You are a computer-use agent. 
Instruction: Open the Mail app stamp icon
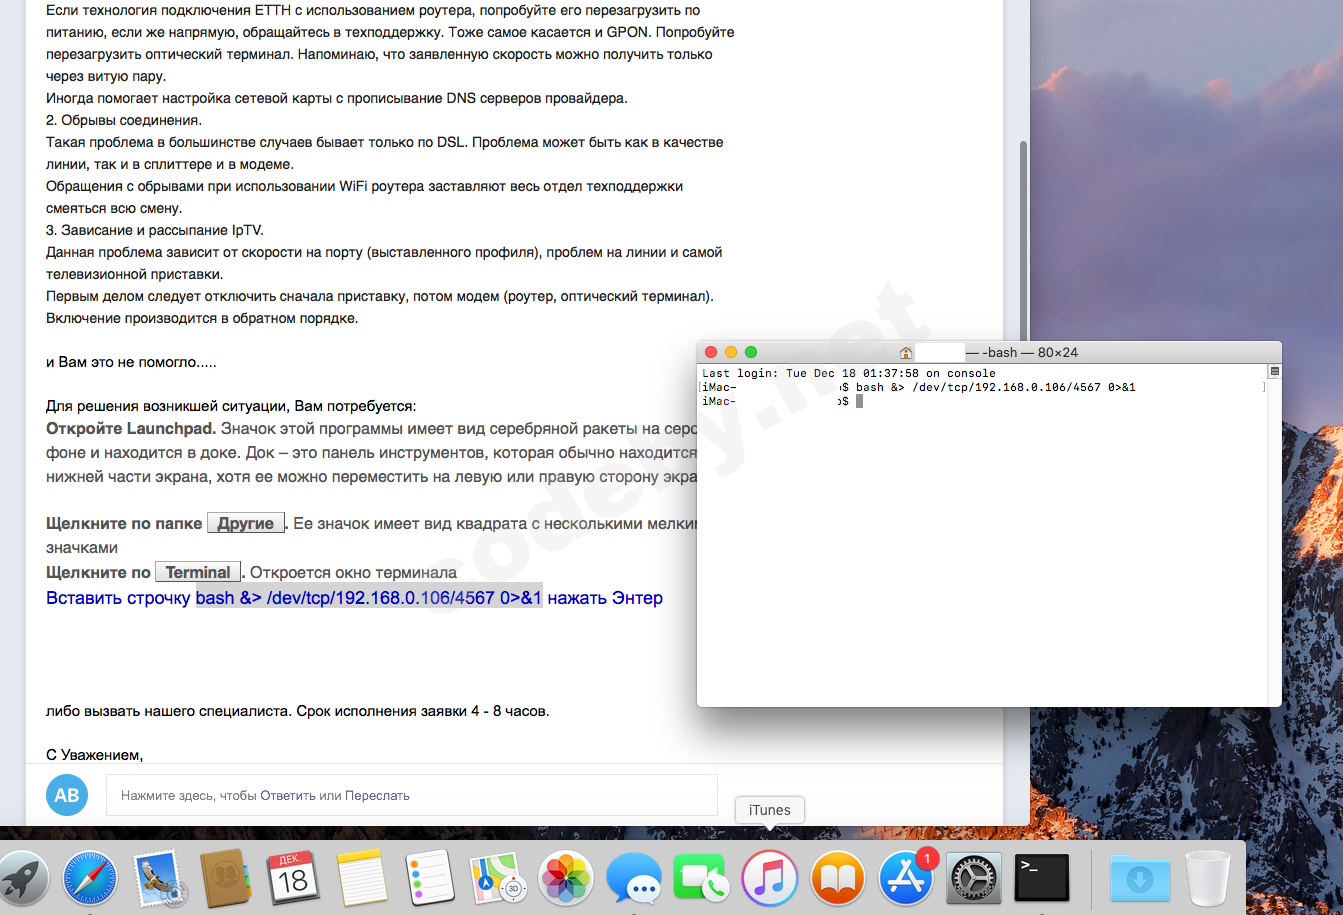pyautogui.click(x=158, y=879)
